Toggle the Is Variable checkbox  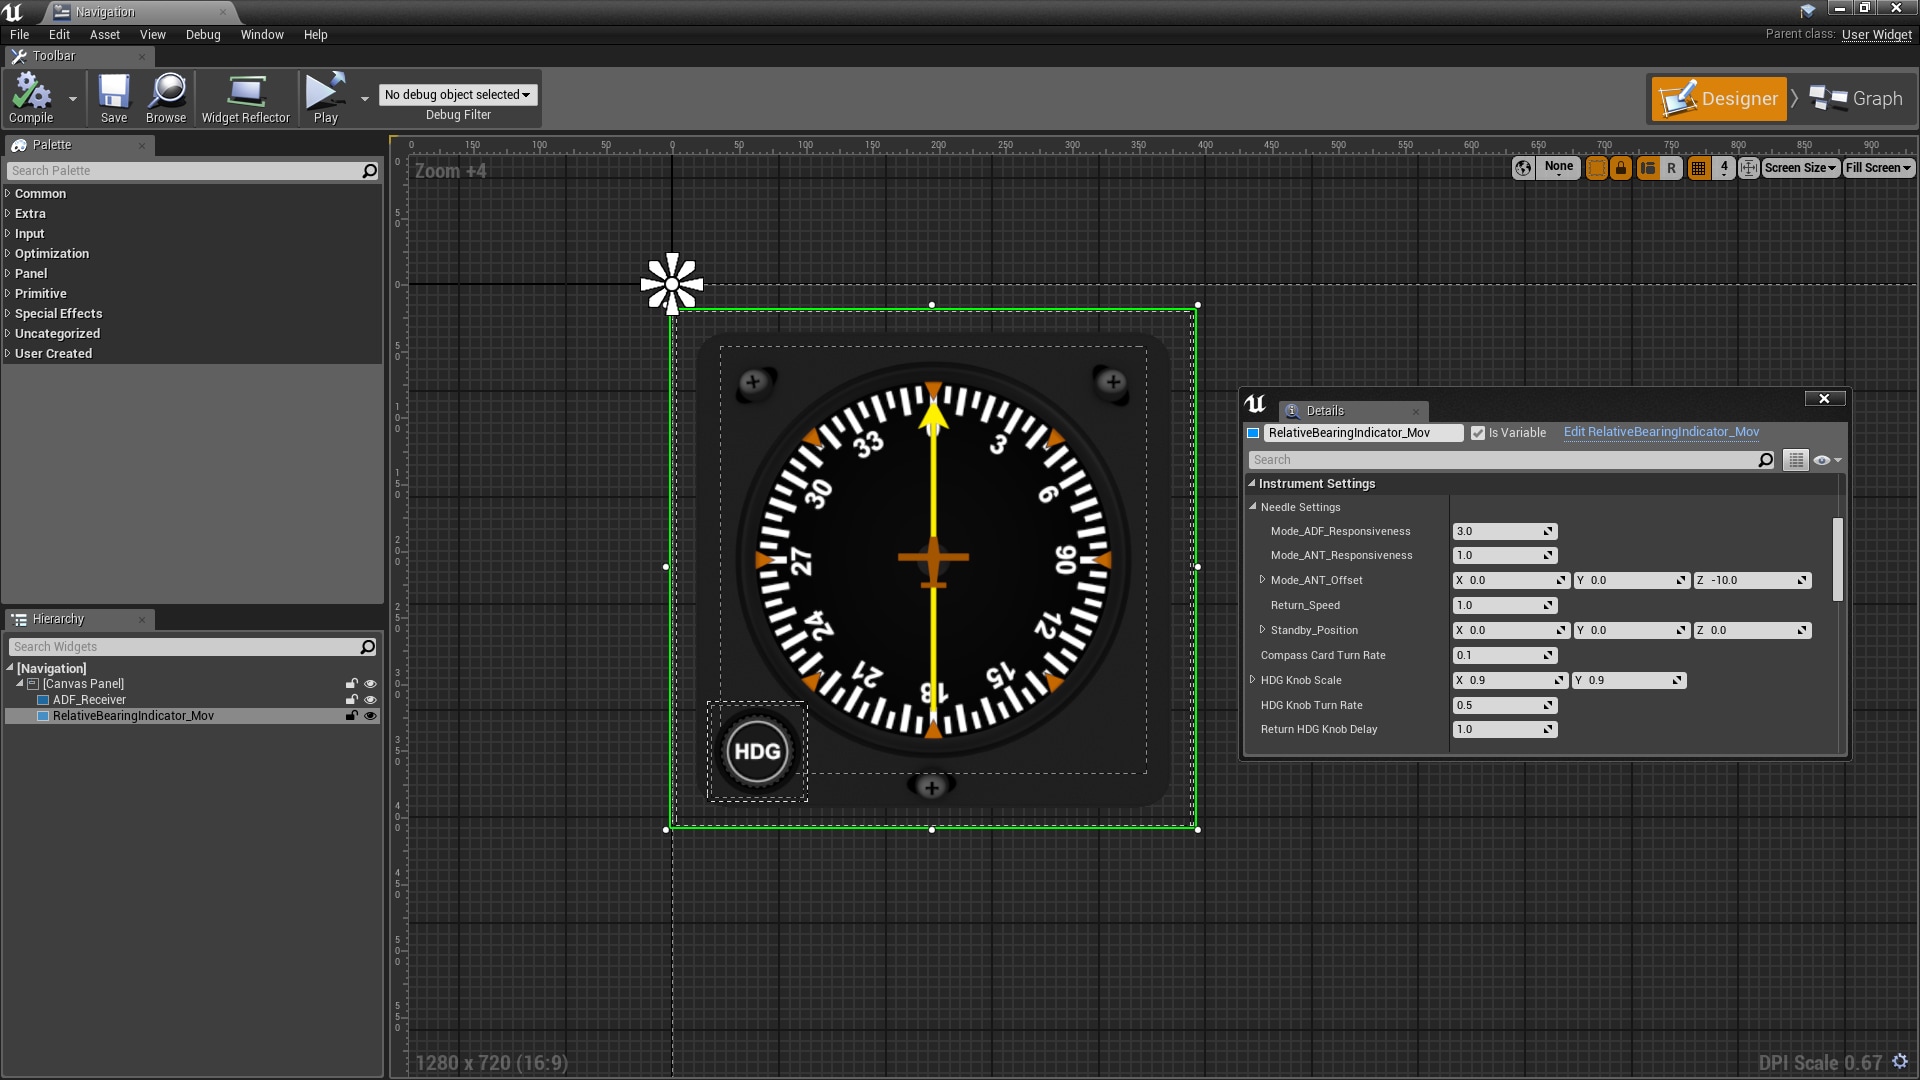(1478, 433)
